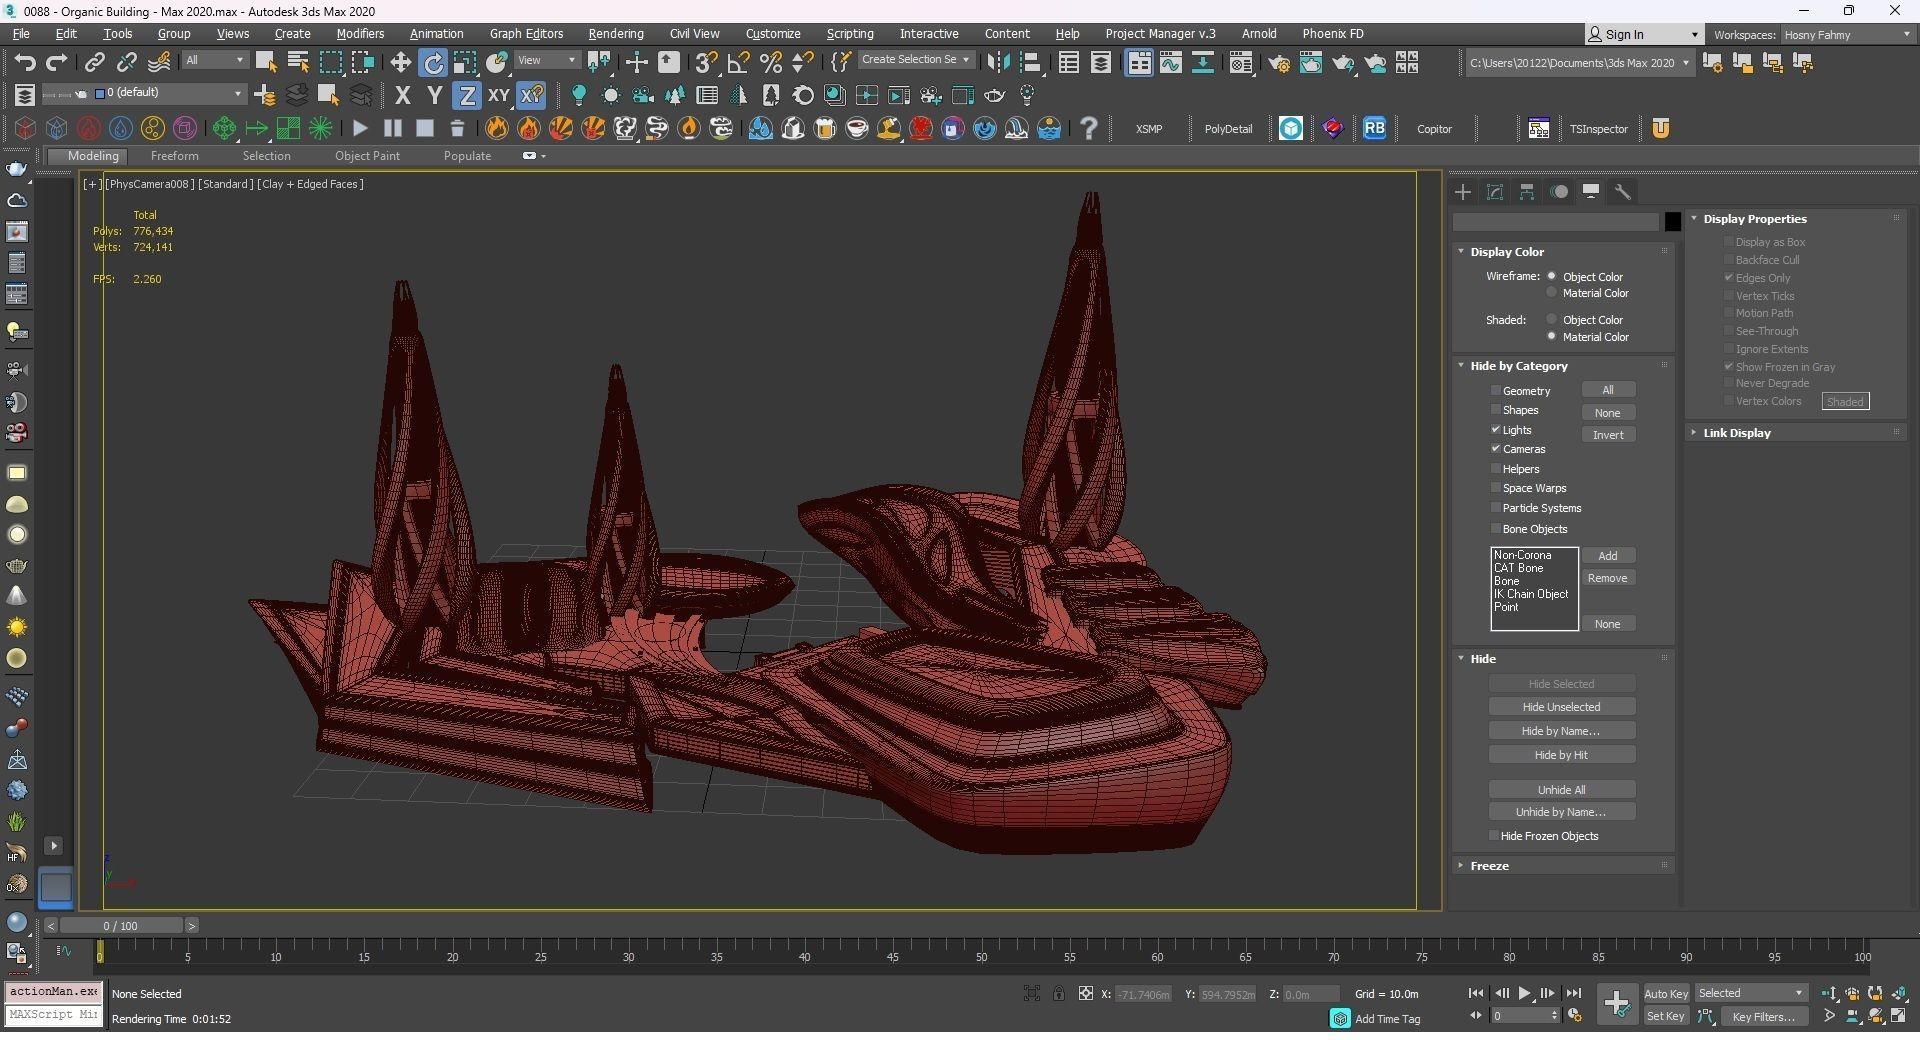Enable the Geometry hide category checkbox
Screen dimensions: 1920x1040
[1496, 391]
